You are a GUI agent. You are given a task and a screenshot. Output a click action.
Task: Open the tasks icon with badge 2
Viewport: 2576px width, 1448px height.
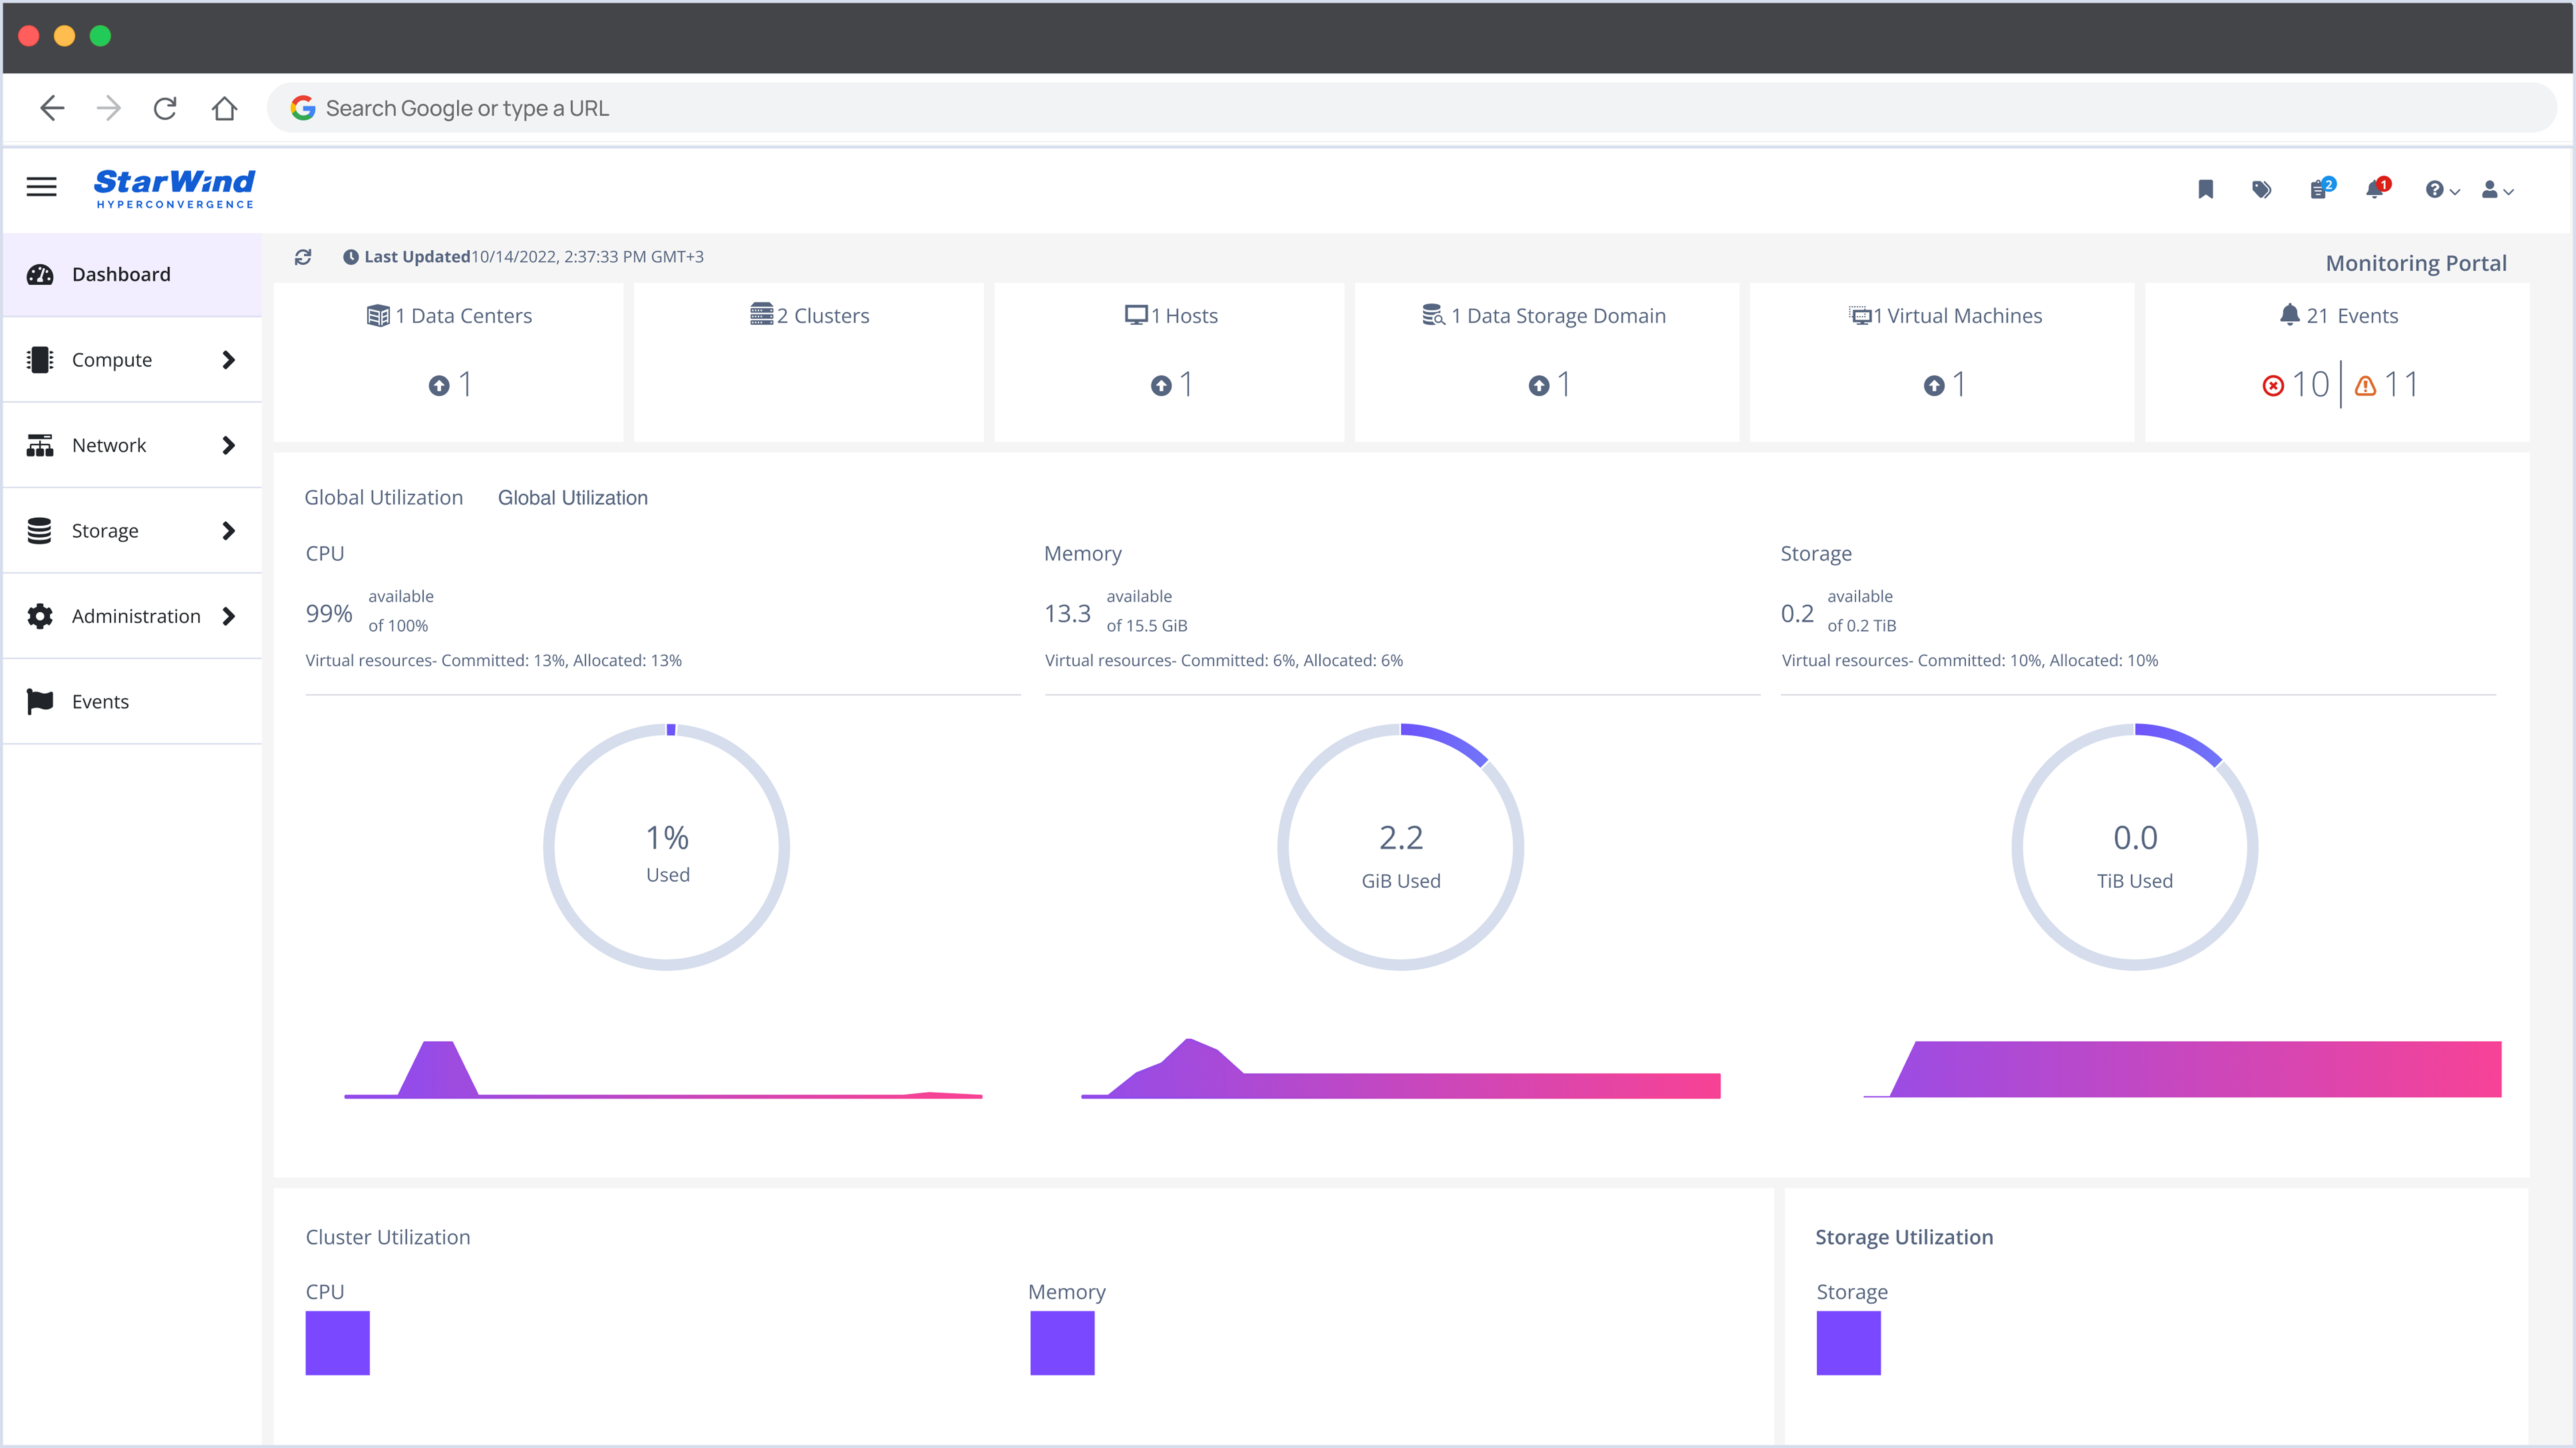2319,190
